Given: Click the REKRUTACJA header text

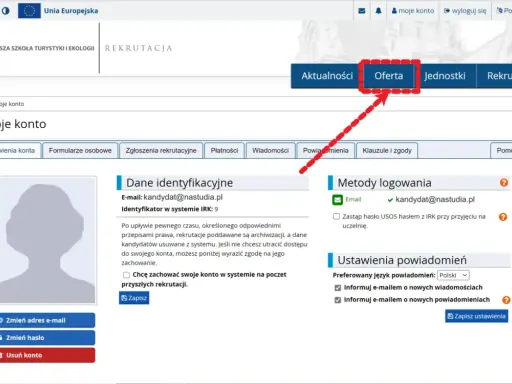Looking at the screenshot, I should point(139,48).
